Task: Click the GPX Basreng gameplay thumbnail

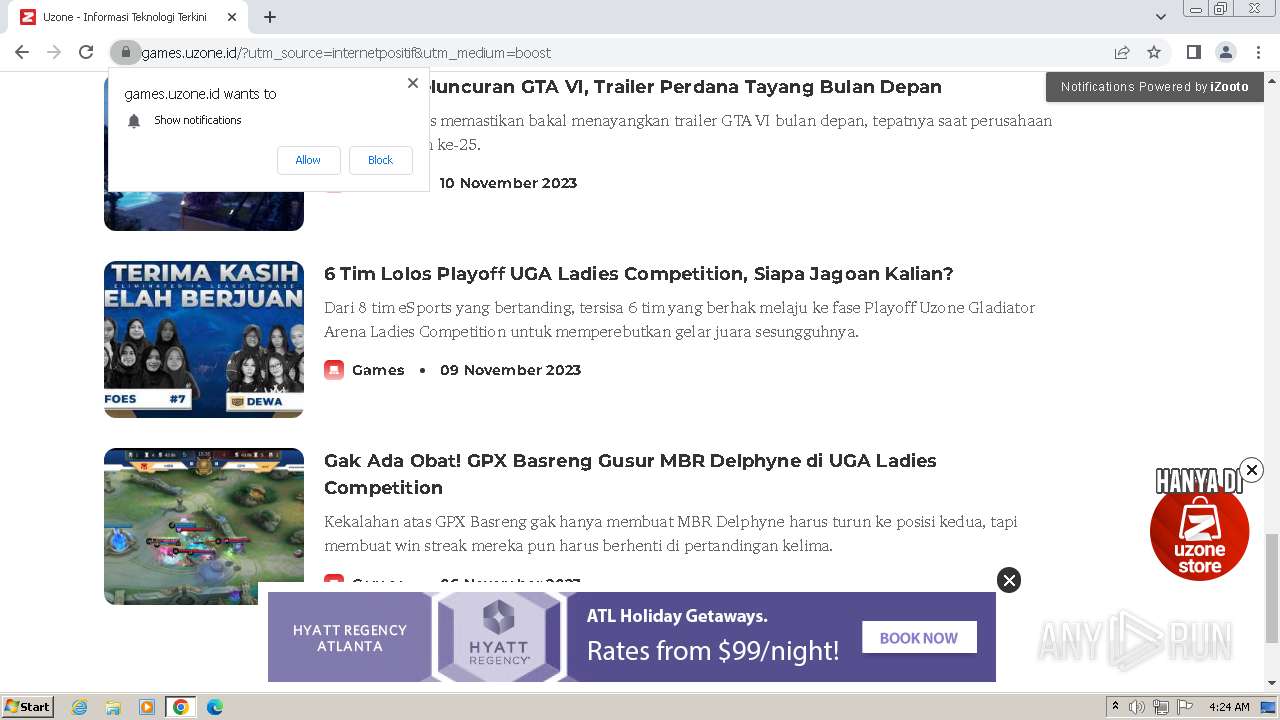Action: click(x=204, y=526)
